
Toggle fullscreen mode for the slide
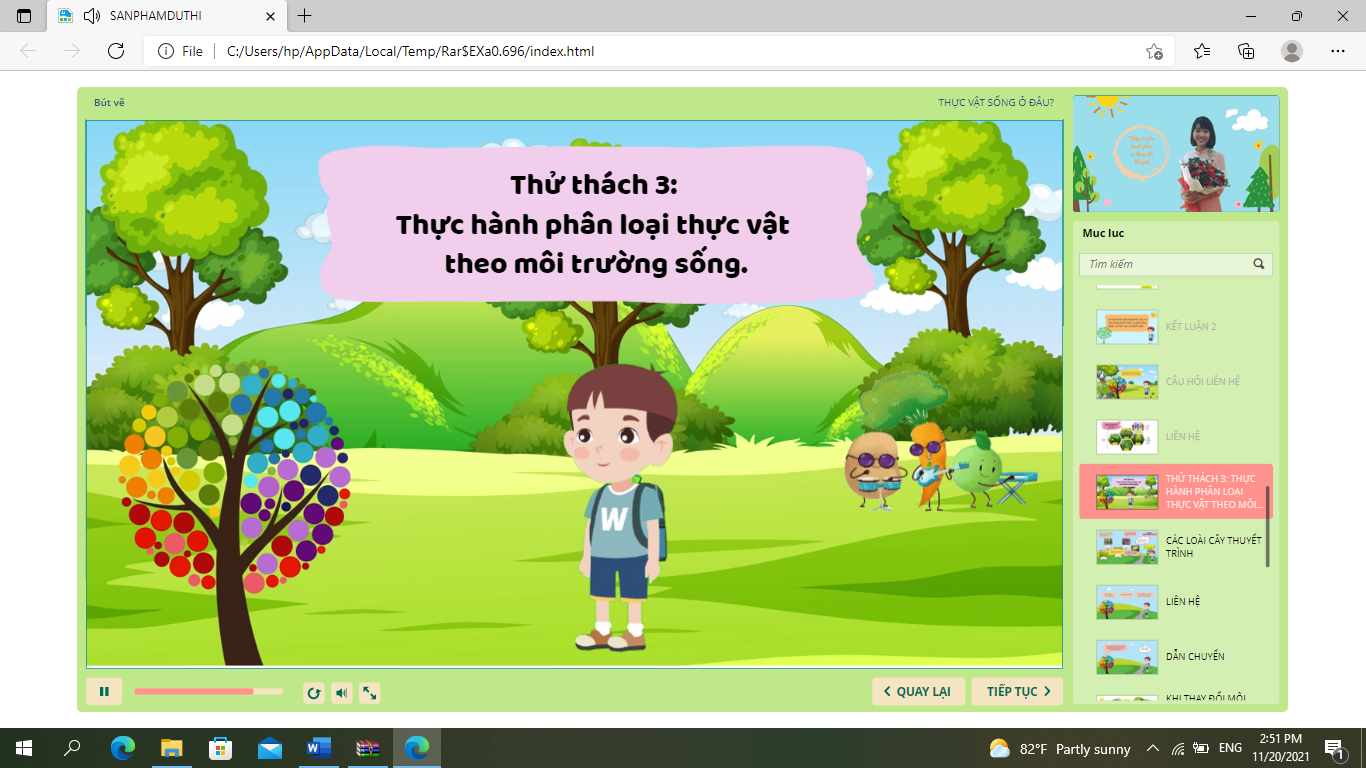[369, 692]
